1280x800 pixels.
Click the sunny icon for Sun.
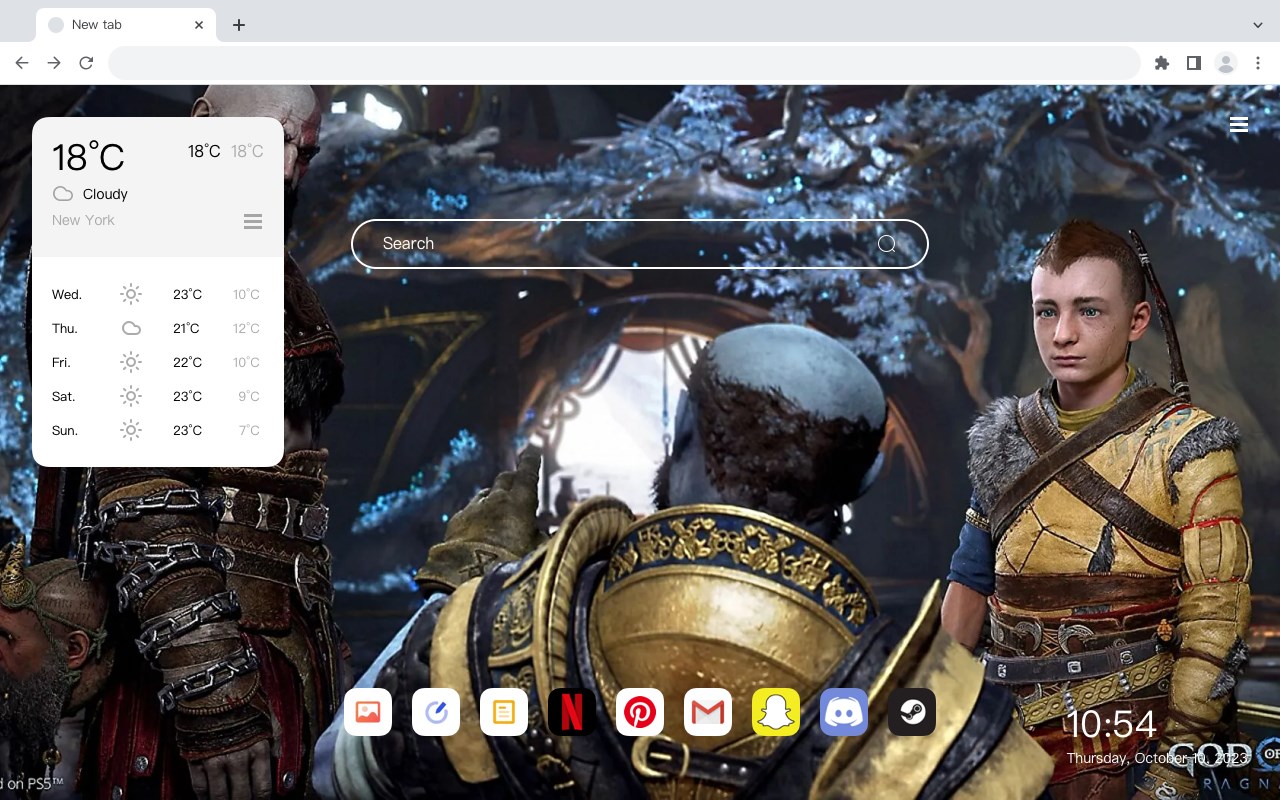coord(131,430)
